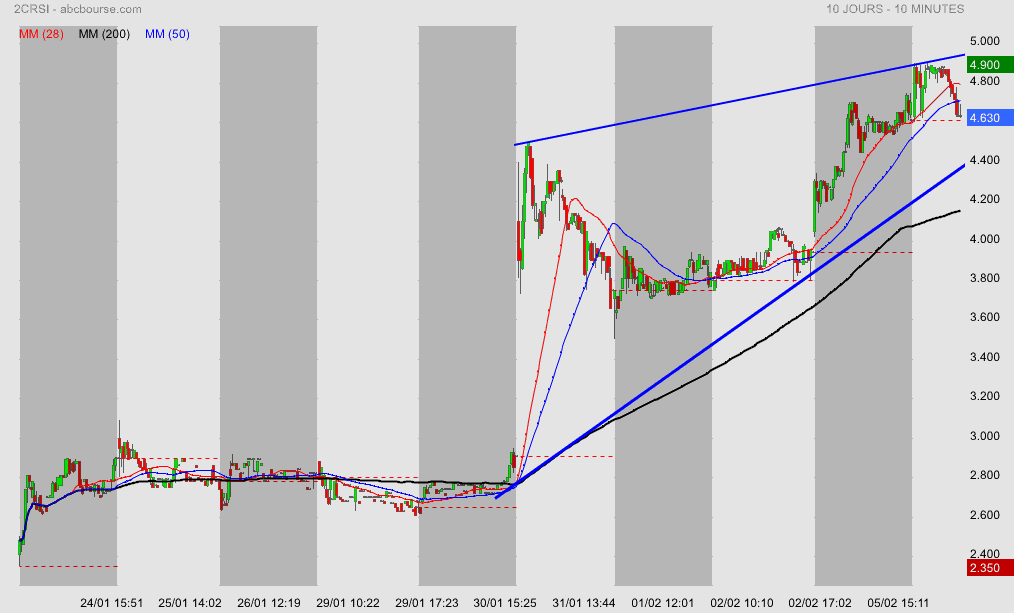Click the 3.000 price axis label

tap(985, 436)
